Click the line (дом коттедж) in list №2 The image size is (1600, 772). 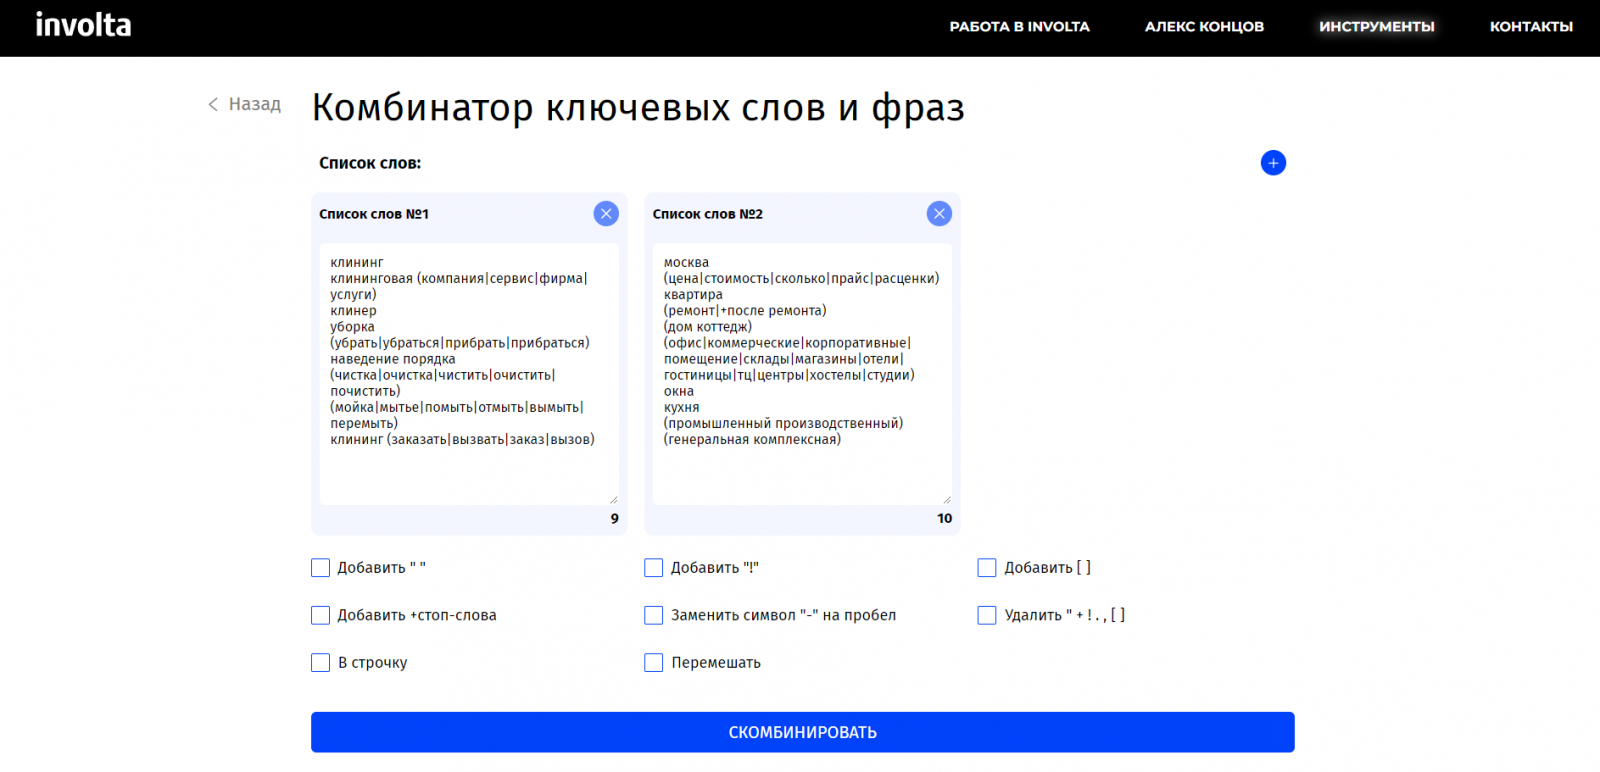point(708,327)
